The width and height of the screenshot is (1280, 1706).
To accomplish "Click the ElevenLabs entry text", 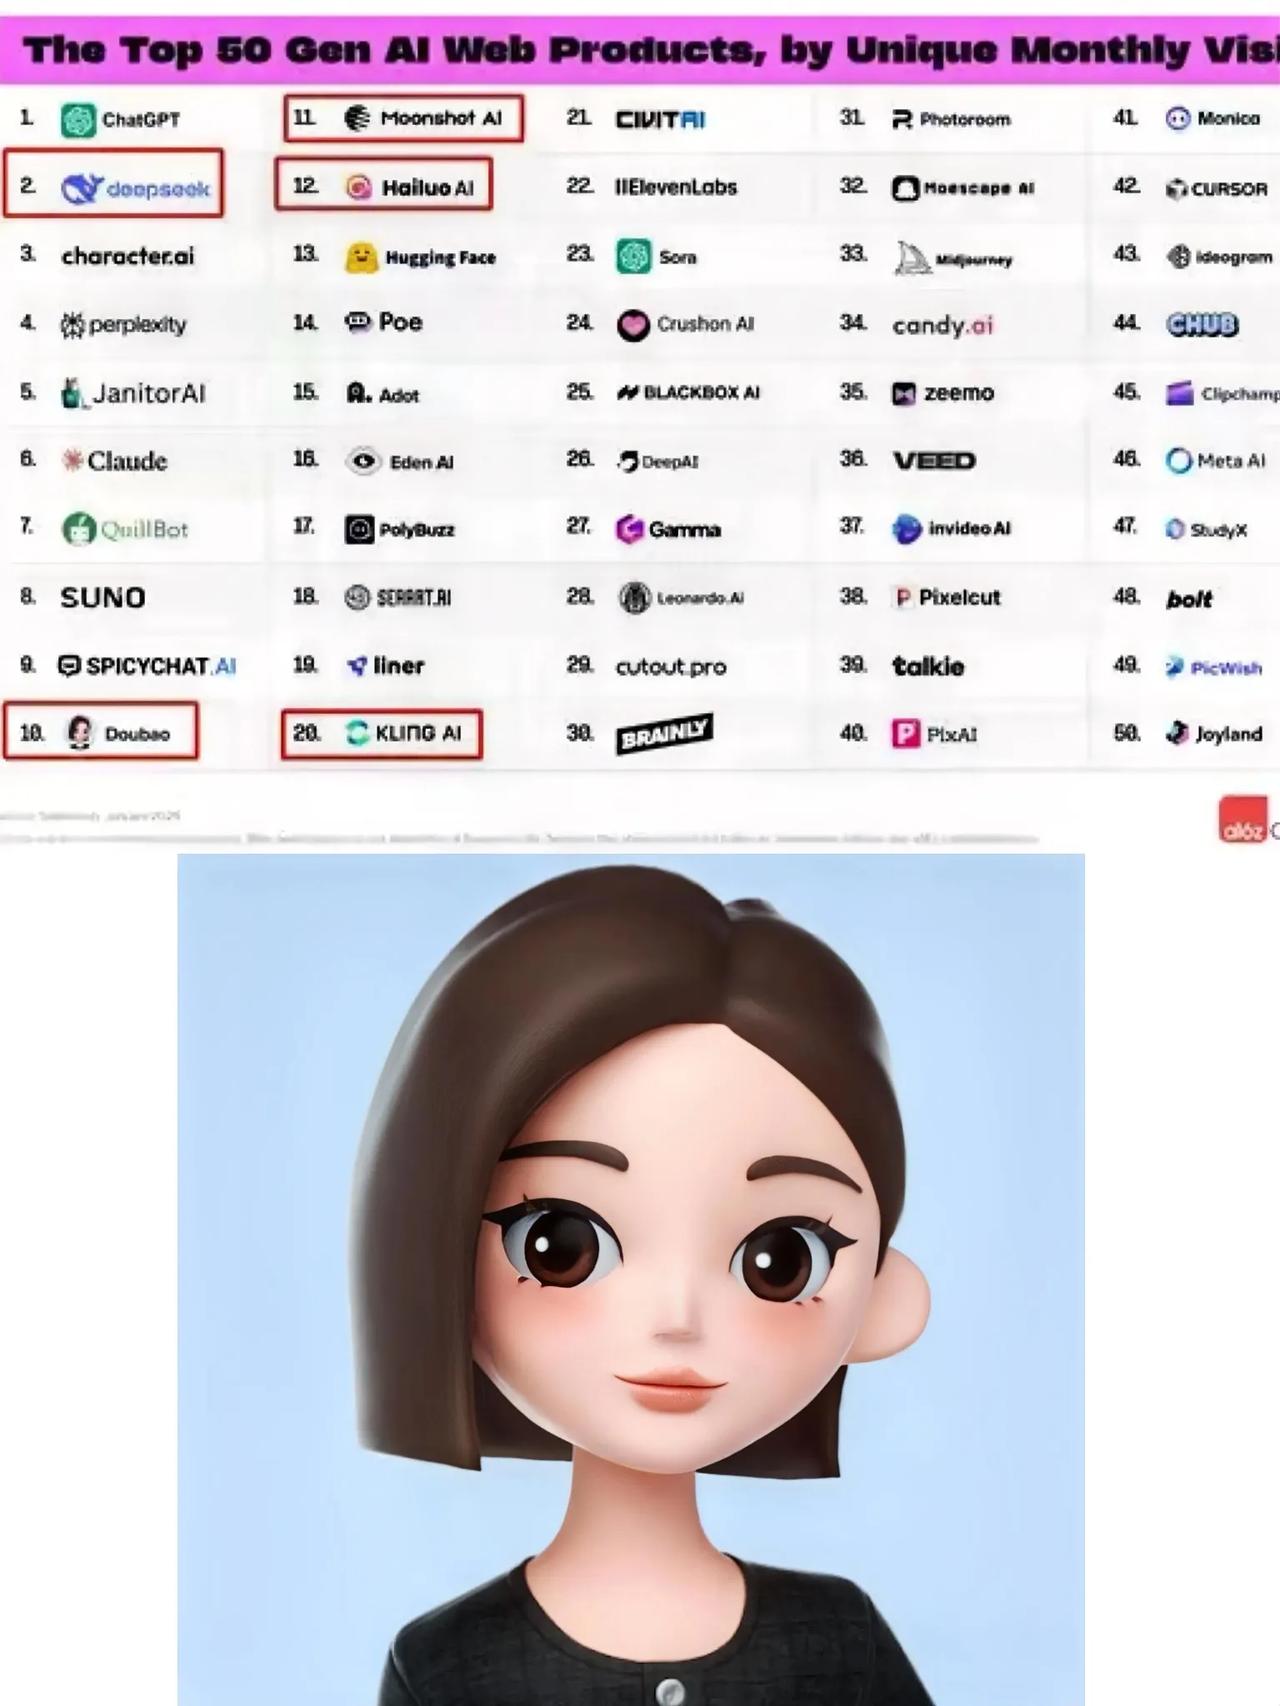I will [x=675, y=187].
